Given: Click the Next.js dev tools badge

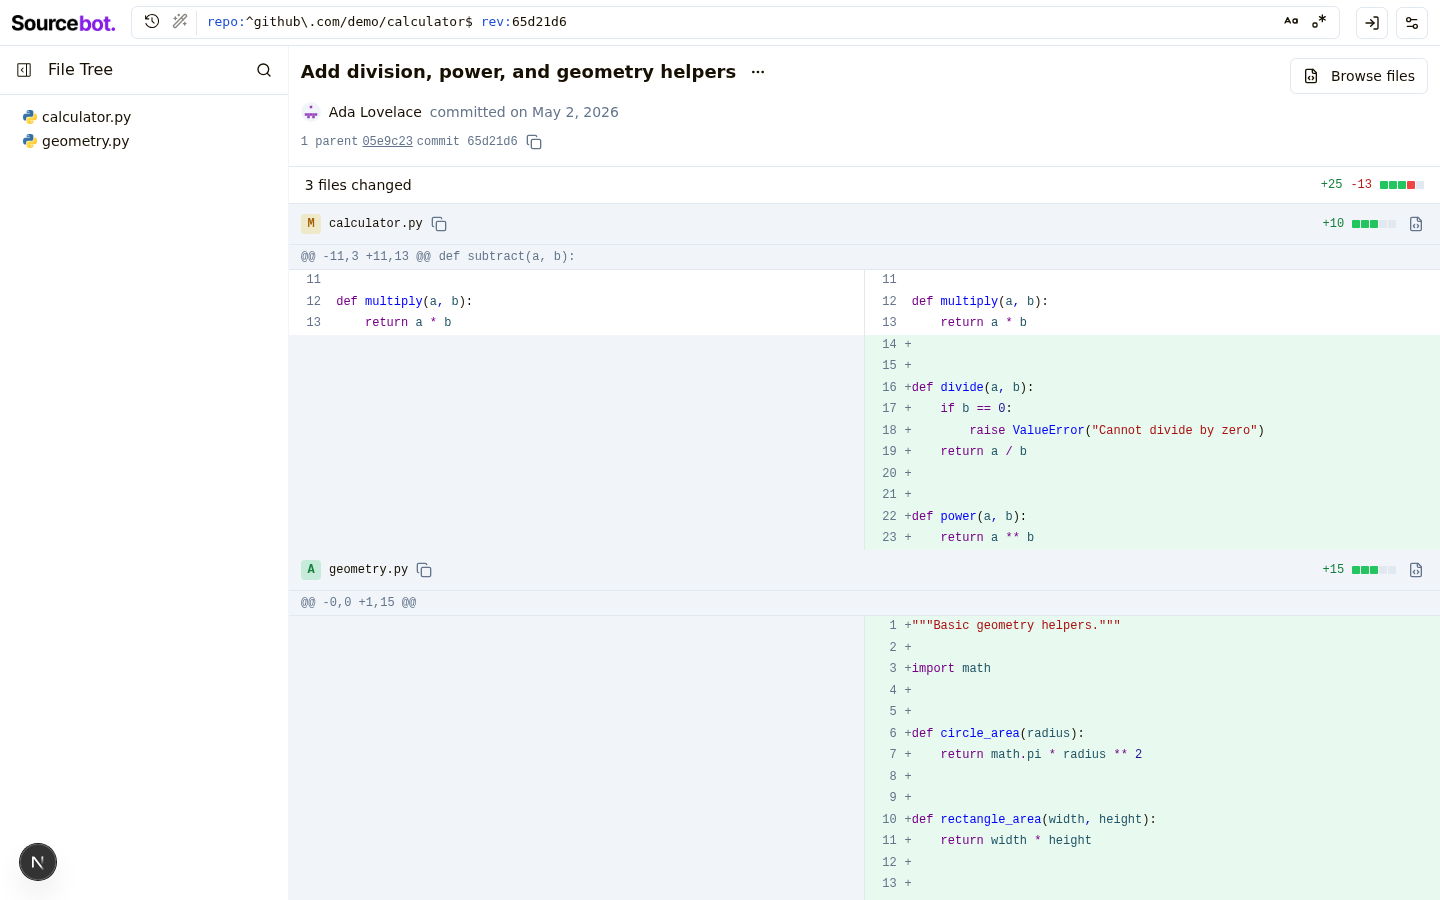Looking at the screenshot, I should pos(38,862).
